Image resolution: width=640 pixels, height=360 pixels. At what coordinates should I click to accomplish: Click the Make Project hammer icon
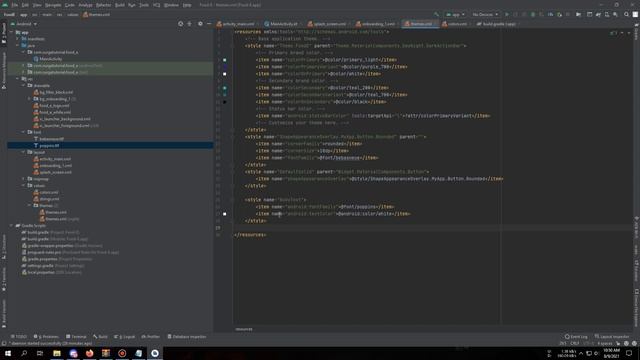coord(436,14)
